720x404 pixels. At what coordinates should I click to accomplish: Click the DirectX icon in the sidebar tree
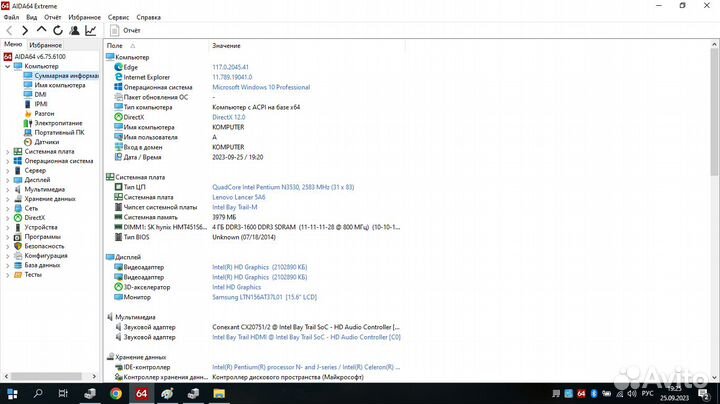18,218
